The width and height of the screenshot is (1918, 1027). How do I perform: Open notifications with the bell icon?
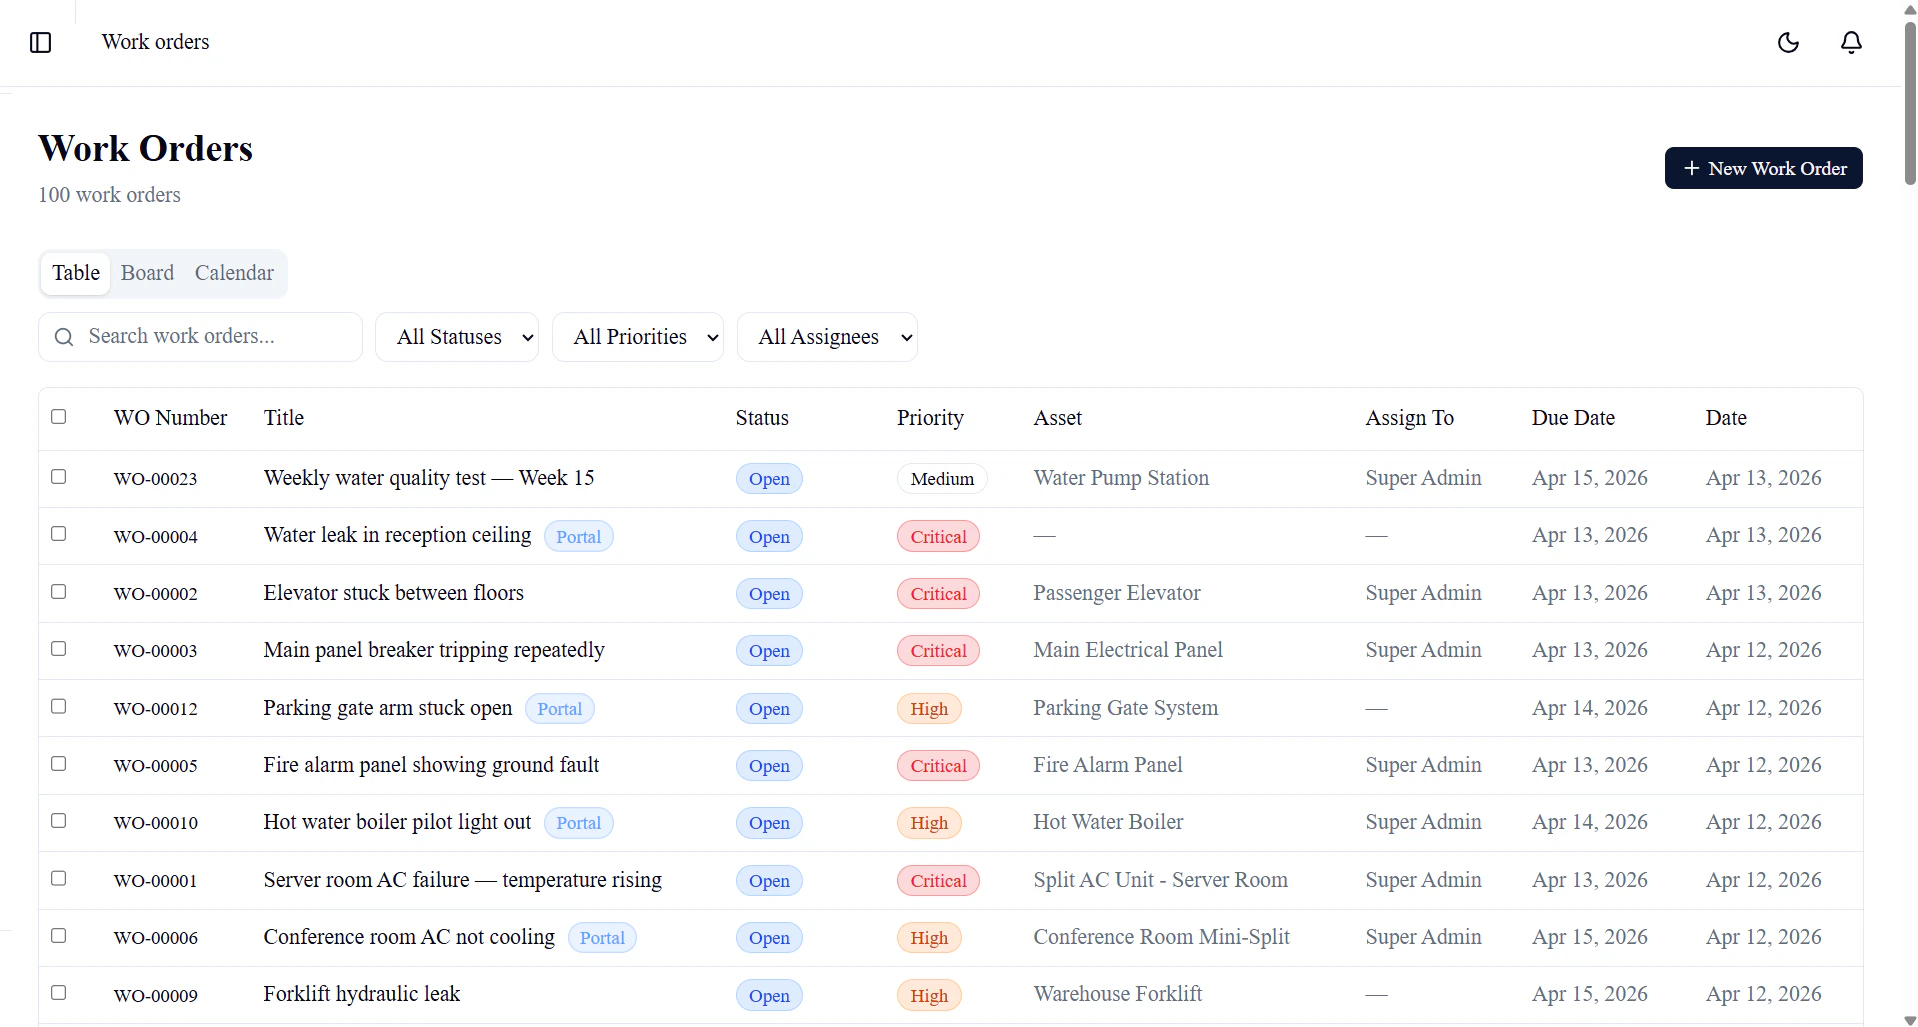pyautogui.click(x=1850, y=42)
